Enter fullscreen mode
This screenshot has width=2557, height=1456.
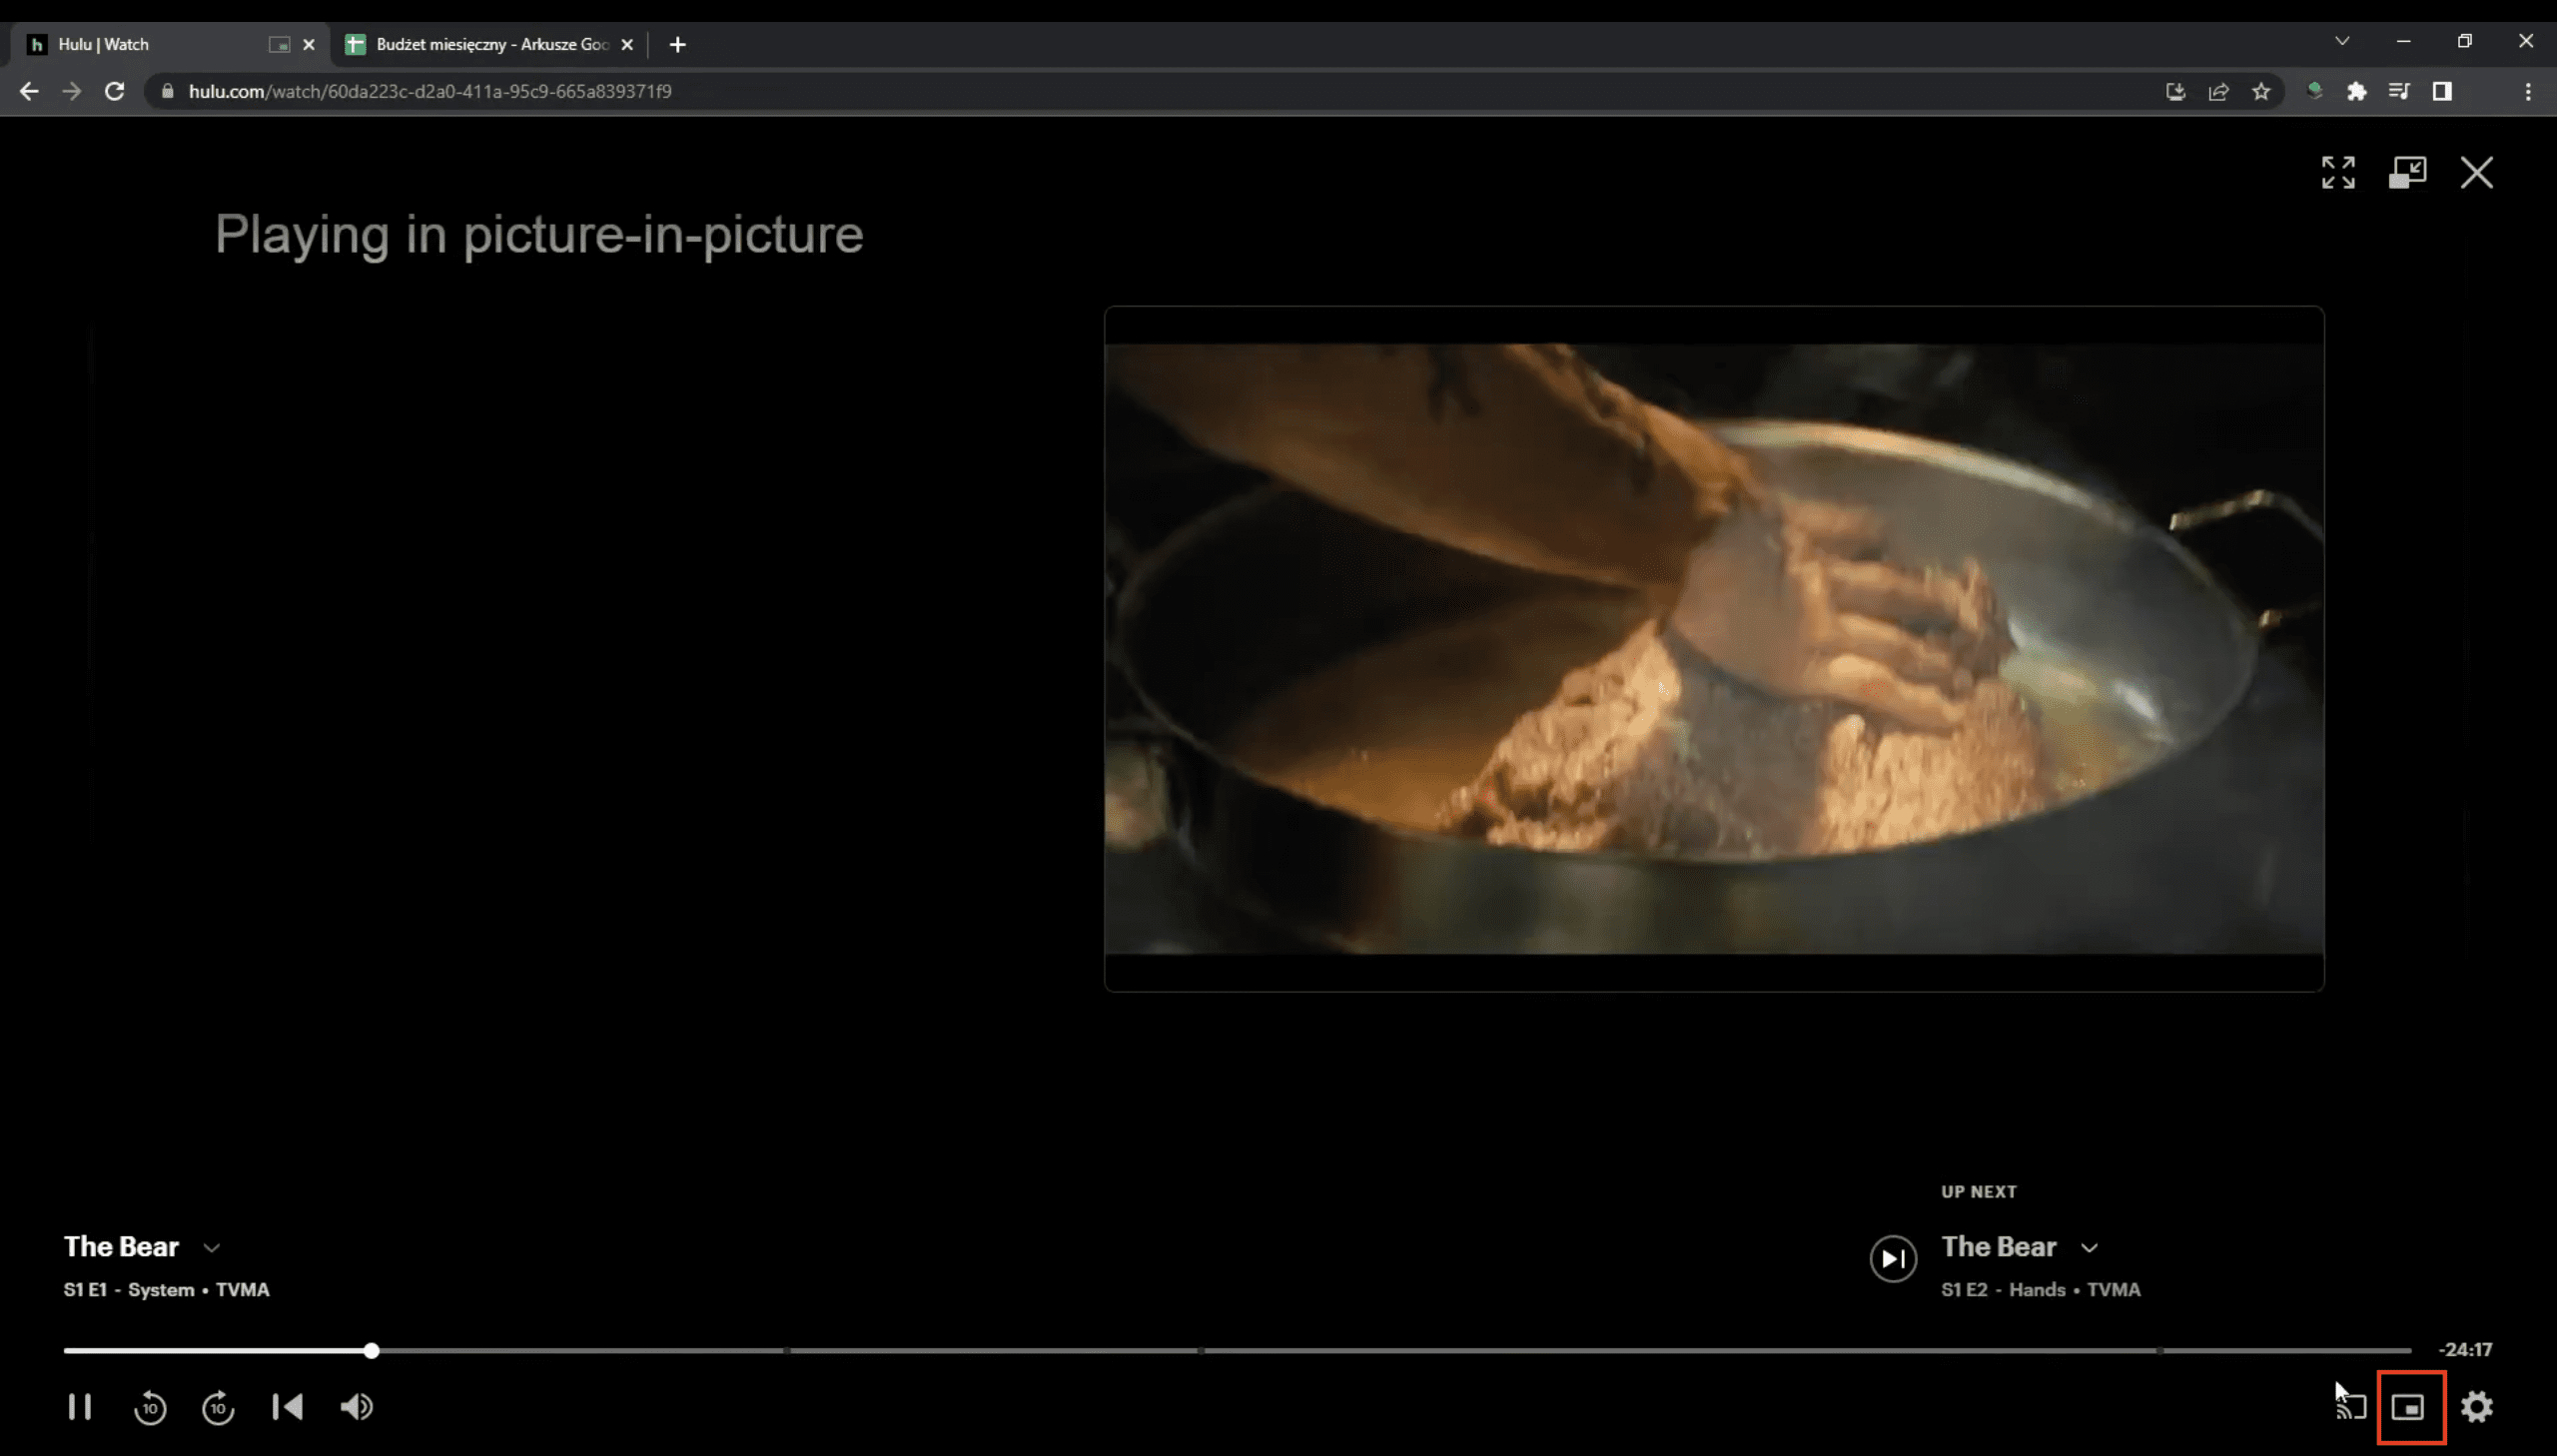pos(2338,172)
